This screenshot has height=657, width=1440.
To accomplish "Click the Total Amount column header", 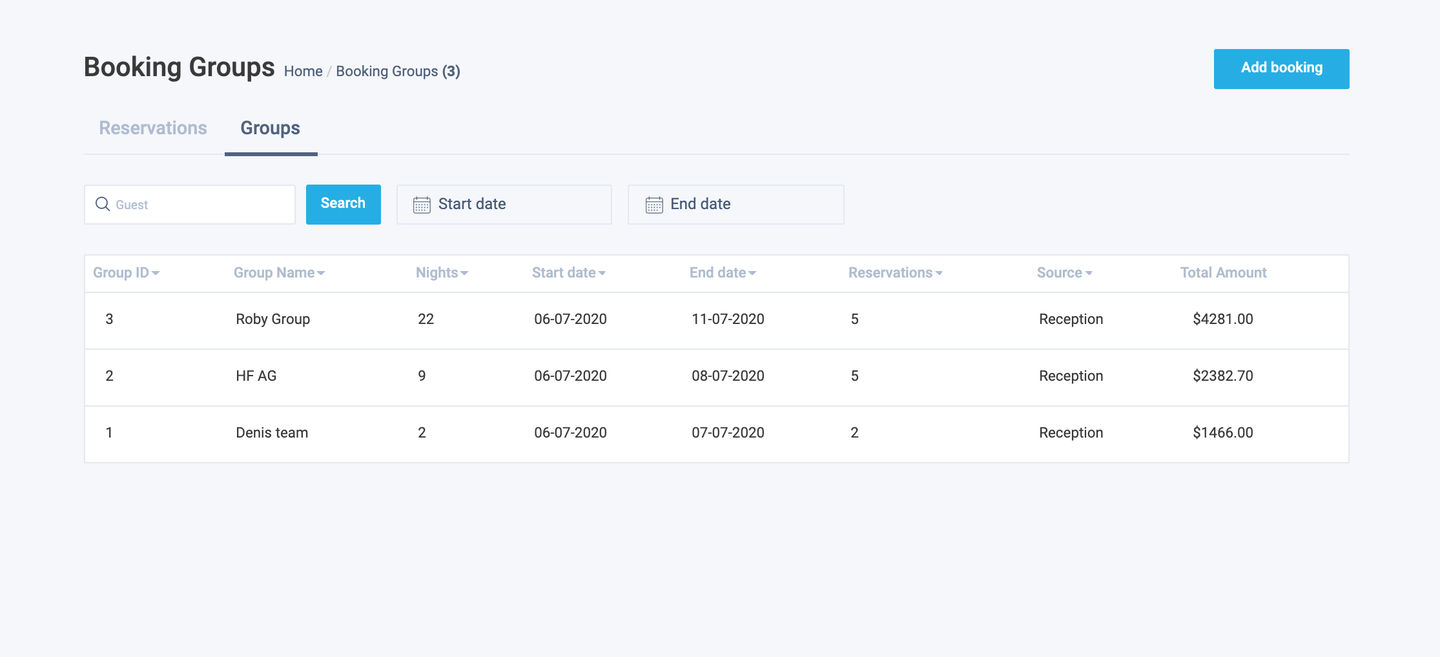I will click(x=1223, y=273).
